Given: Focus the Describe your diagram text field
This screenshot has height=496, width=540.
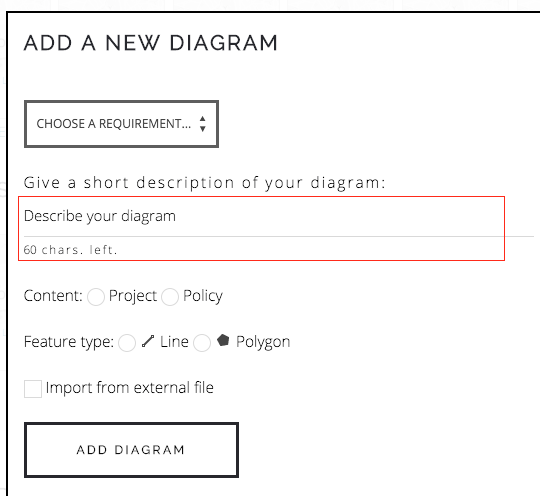Looking at the screenshot, I should coord(278,216).
